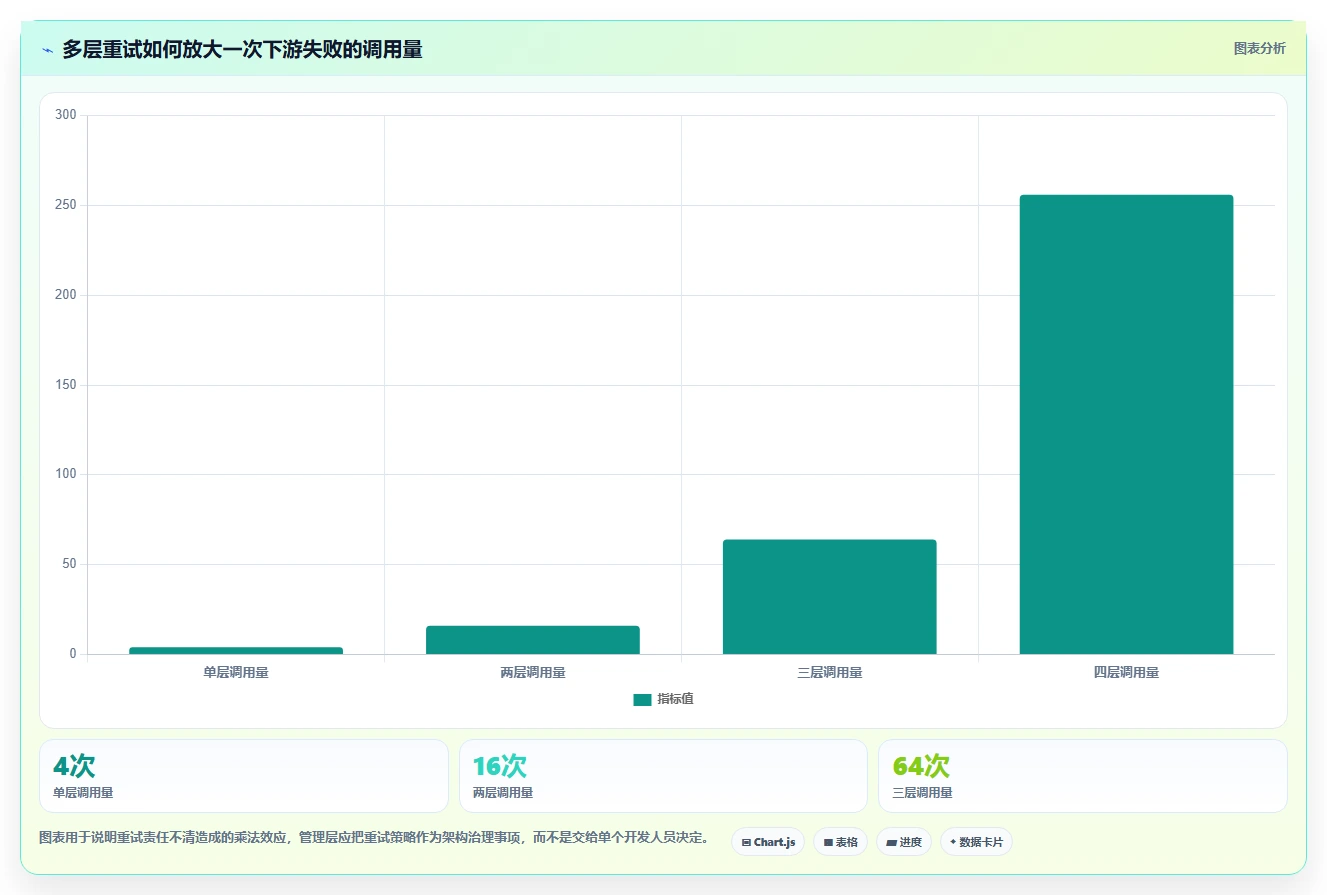
Task: Click the chart title 多层重试如何放大一次下游失败的调用量
Action: point(242,49)
